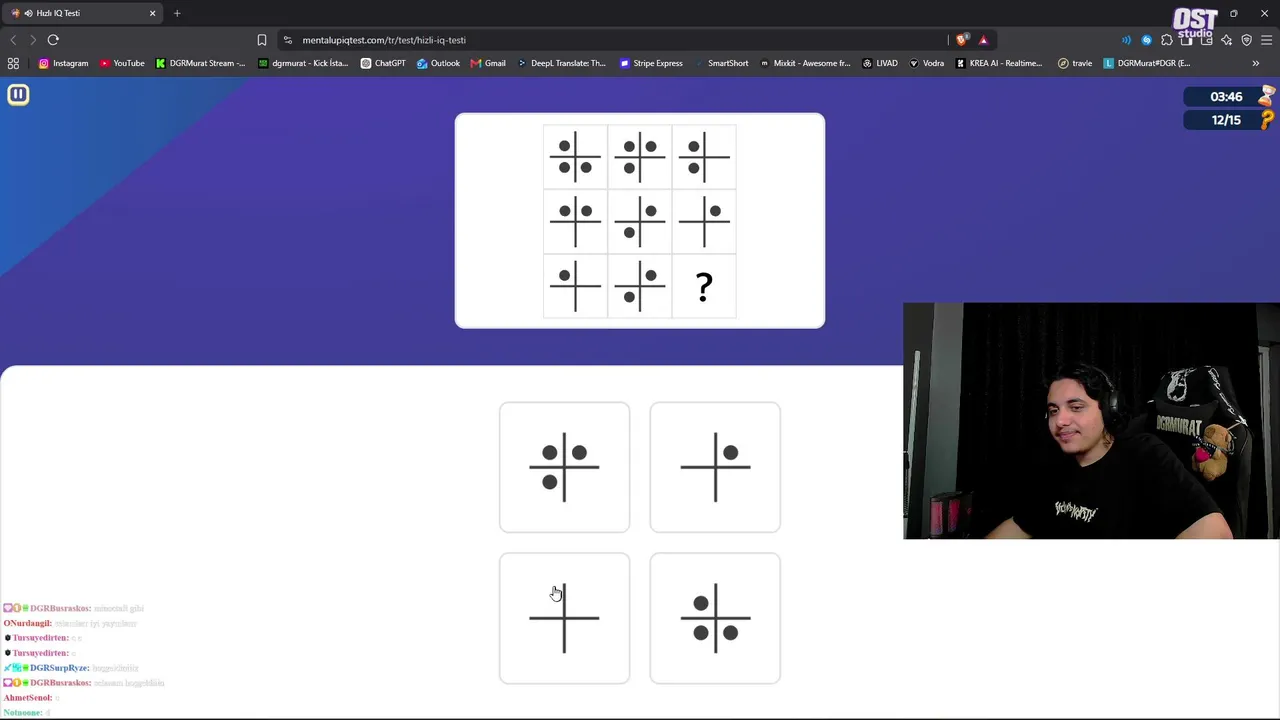
Task: Open the DeepL Translate bookmark
Action: coord(561,63)
